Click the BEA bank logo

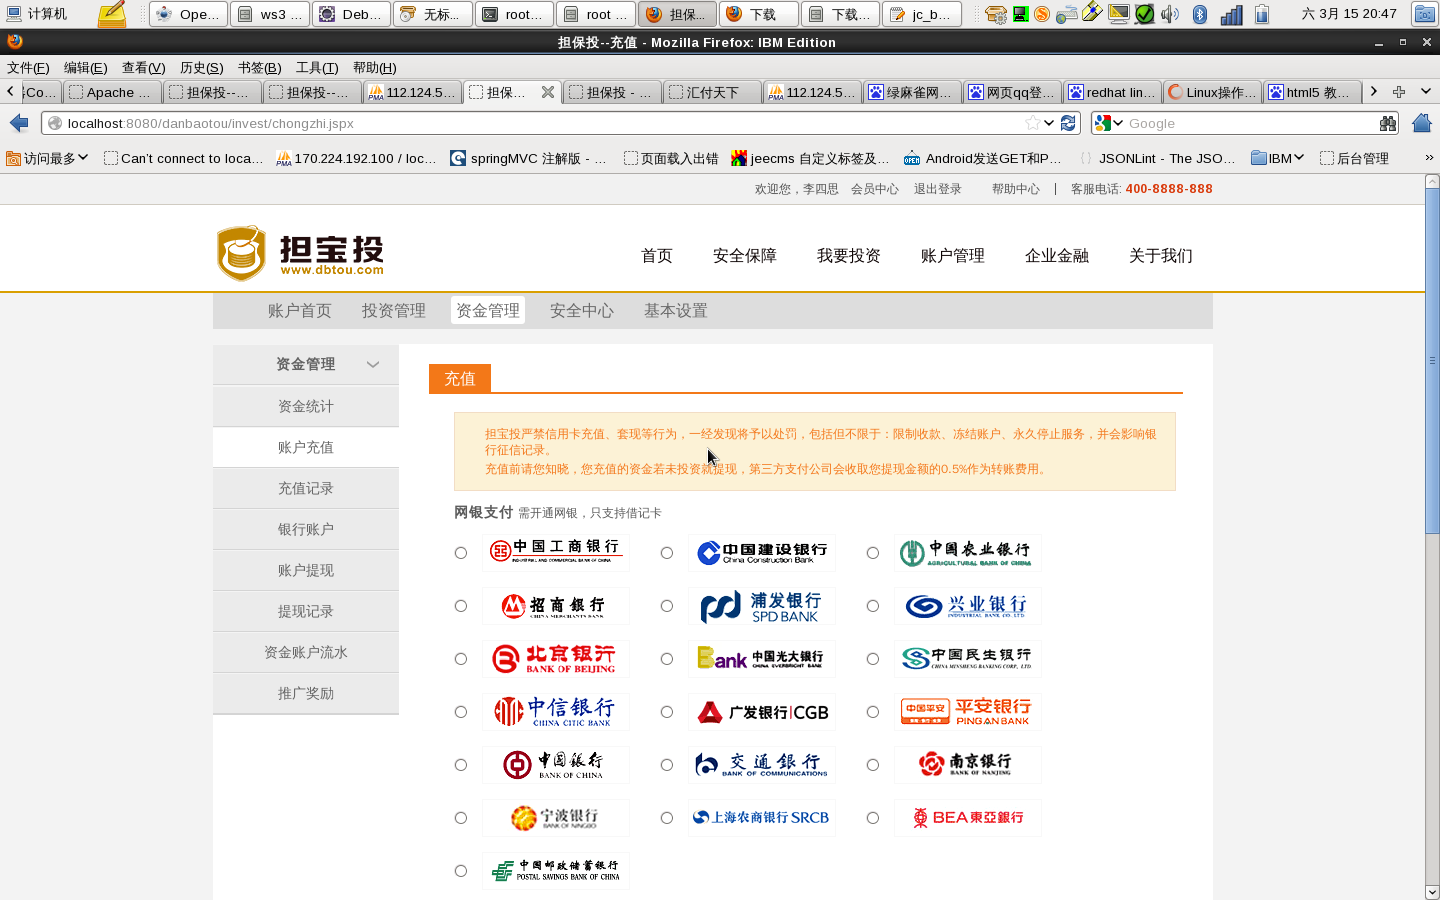coord(968,818)
